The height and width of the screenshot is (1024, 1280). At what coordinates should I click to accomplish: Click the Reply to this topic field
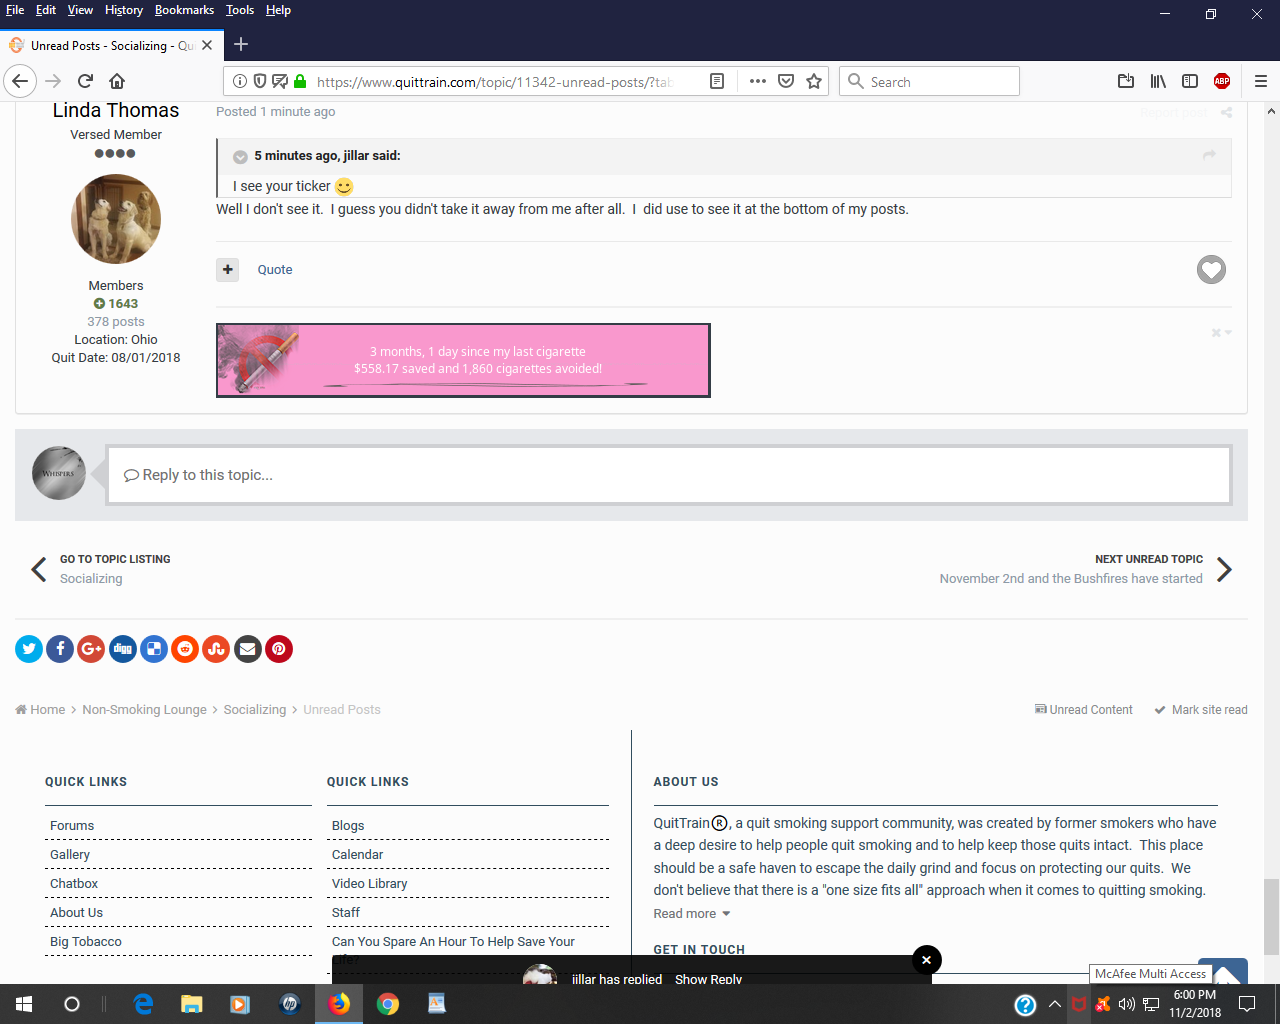[x=668, y=475]
